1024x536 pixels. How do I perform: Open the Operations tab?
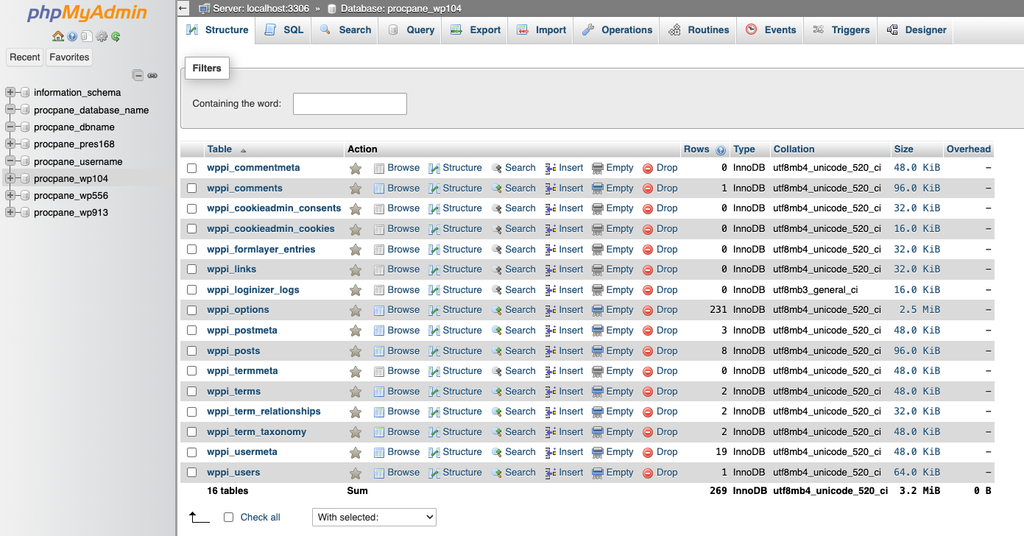[617, 30]
